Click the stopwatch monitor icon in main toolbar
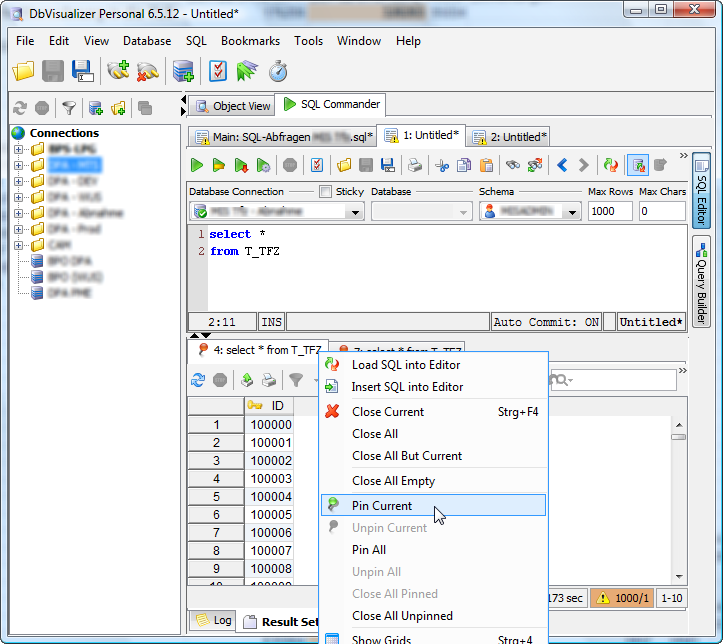 pos(278,71)
